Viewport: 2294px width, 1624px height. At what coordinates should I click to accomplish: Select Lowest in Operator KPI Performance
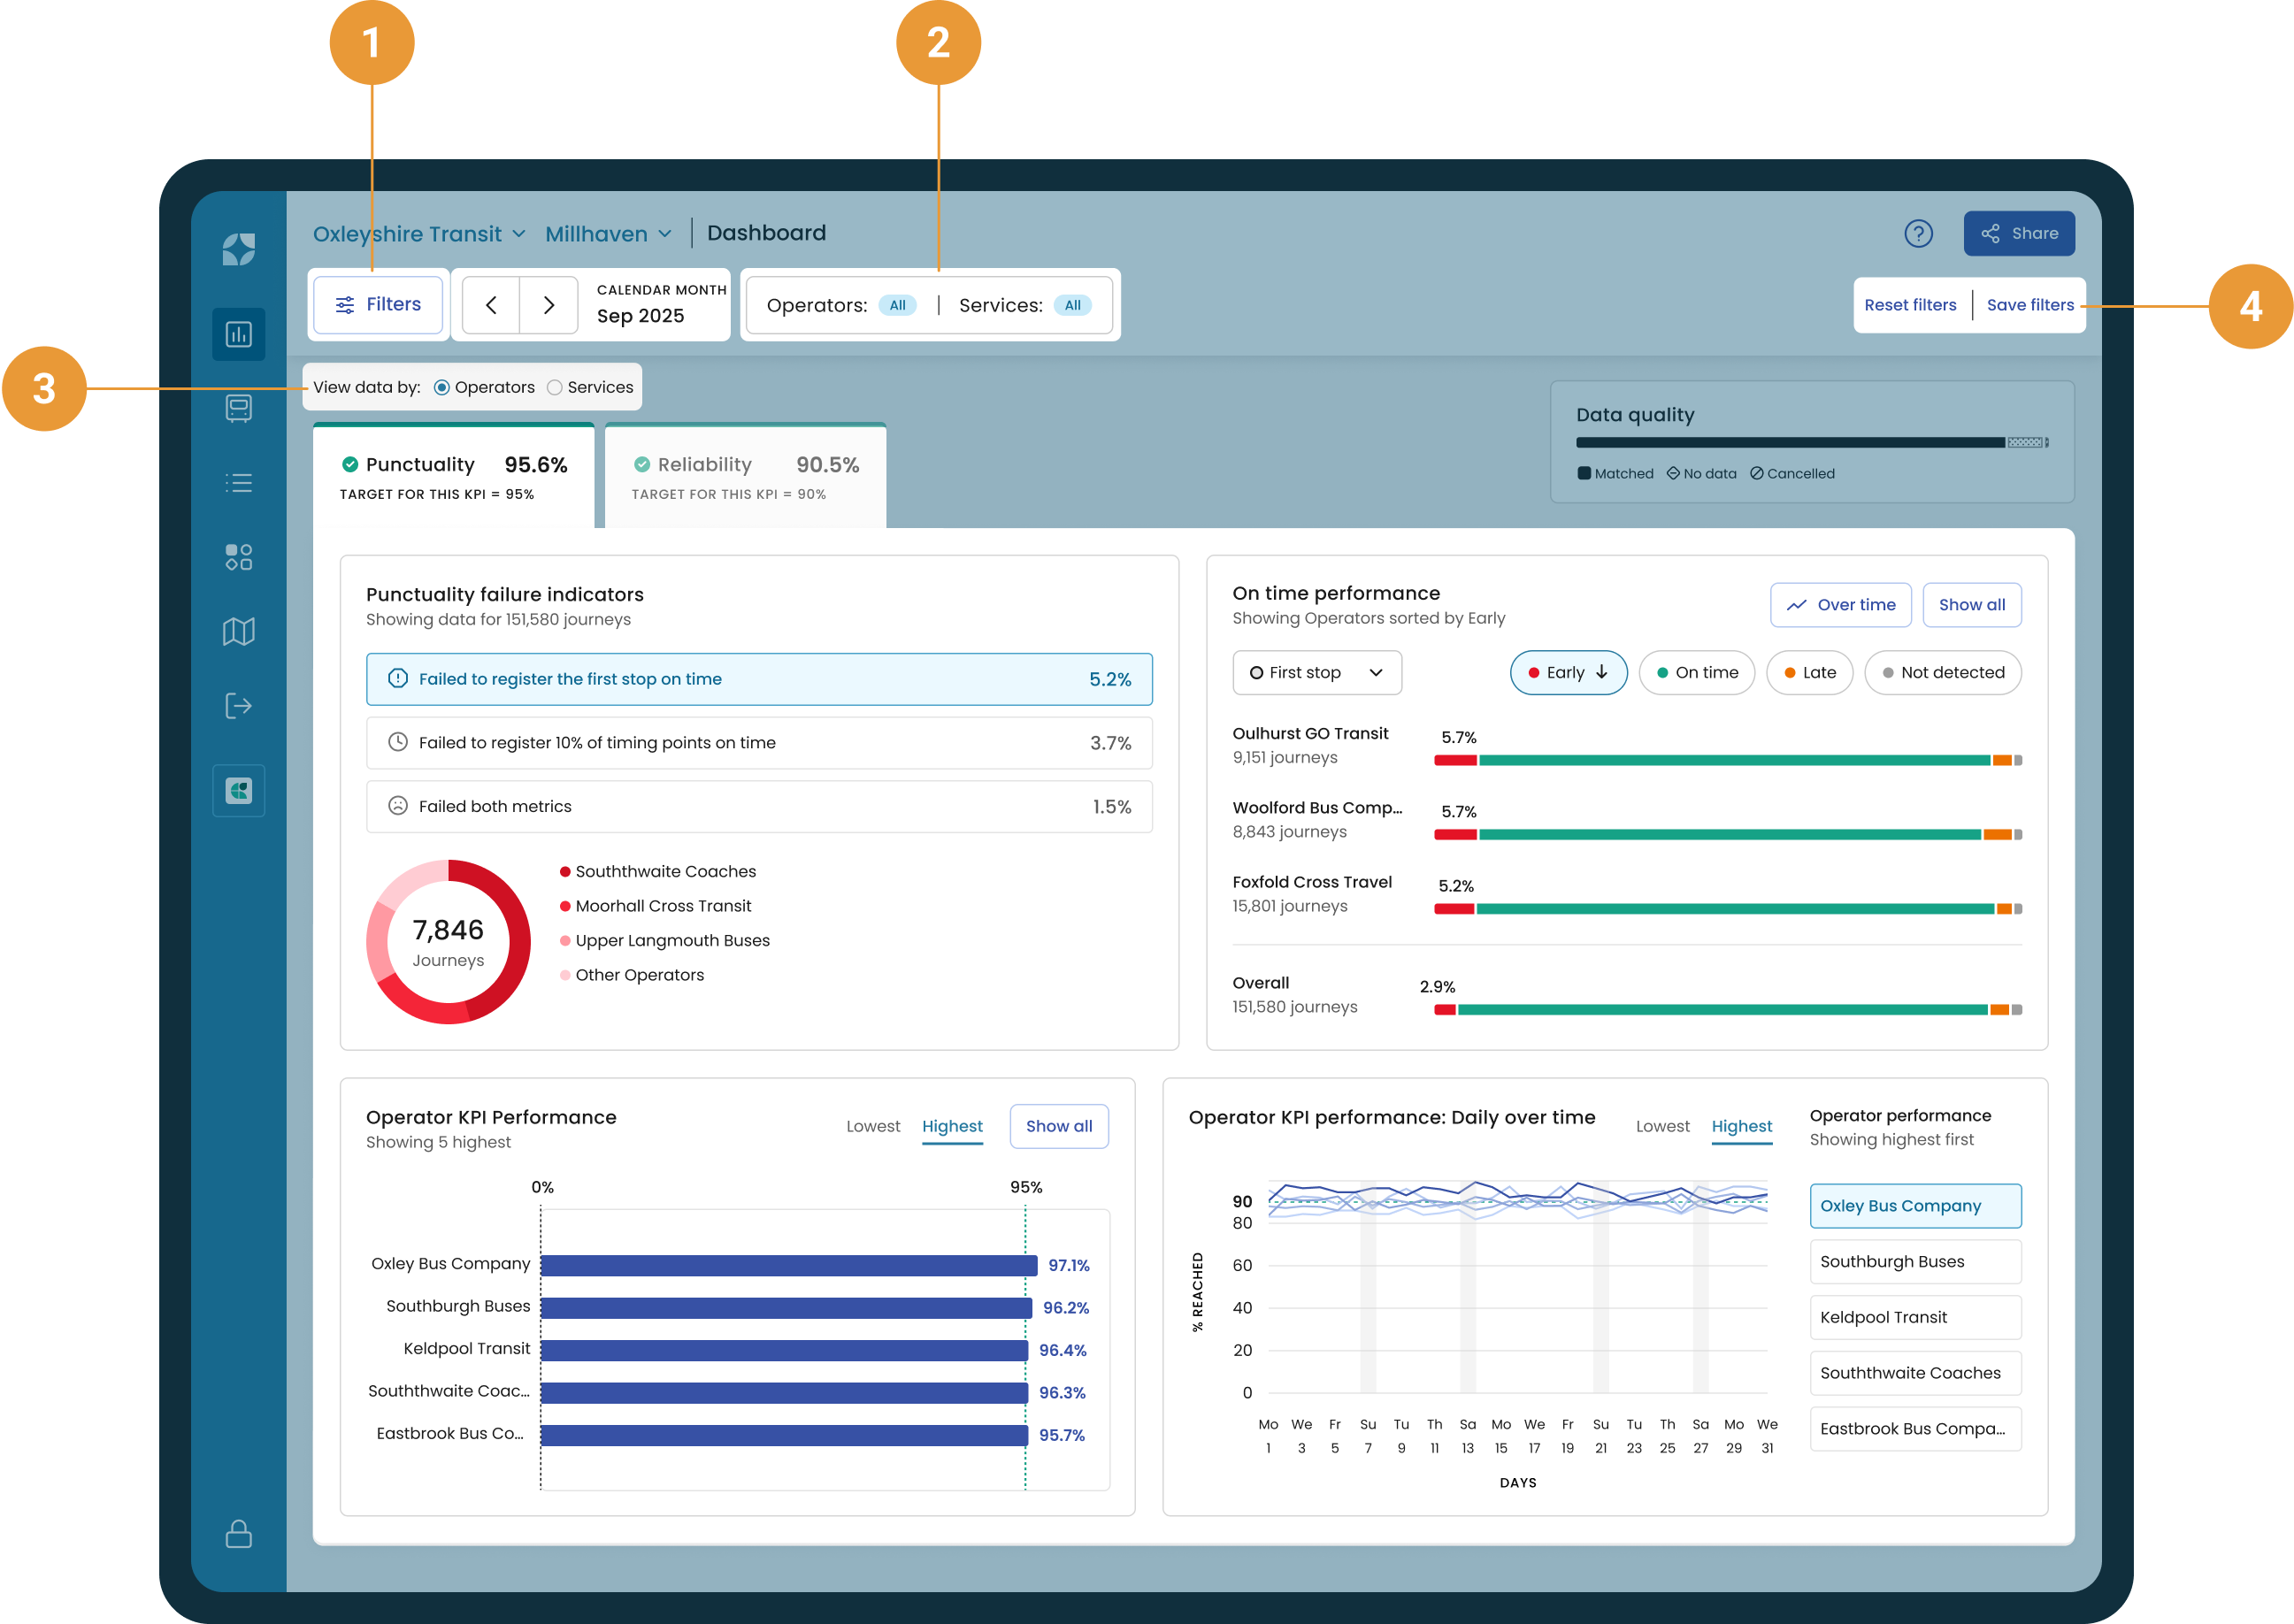click(872, 1126)
